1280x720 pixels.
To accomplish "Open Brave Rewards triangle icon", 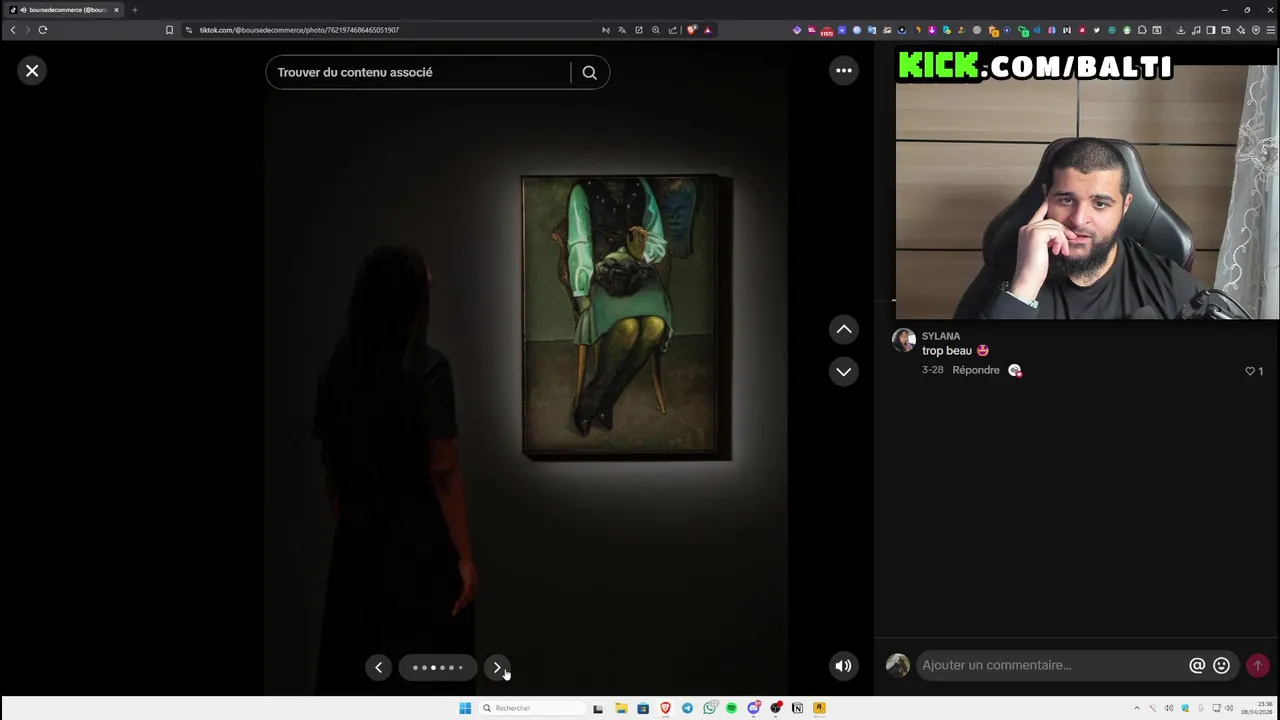I will click(707, 30).
